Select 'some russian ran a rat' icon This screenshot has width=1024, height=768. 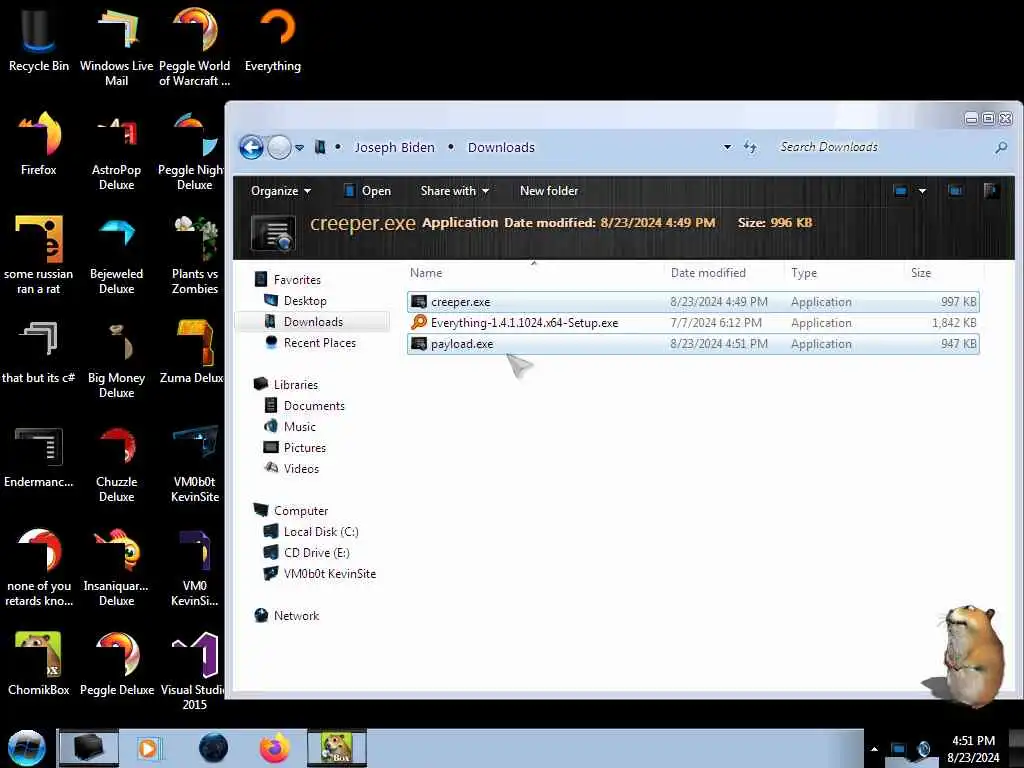(39, 255)
